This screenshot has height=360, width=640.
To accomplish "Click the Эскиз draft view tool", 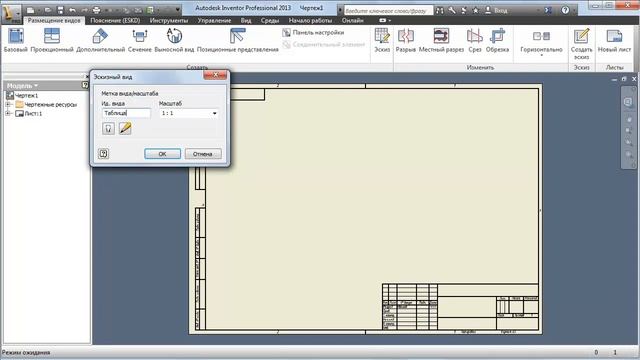I will point(382,40).
